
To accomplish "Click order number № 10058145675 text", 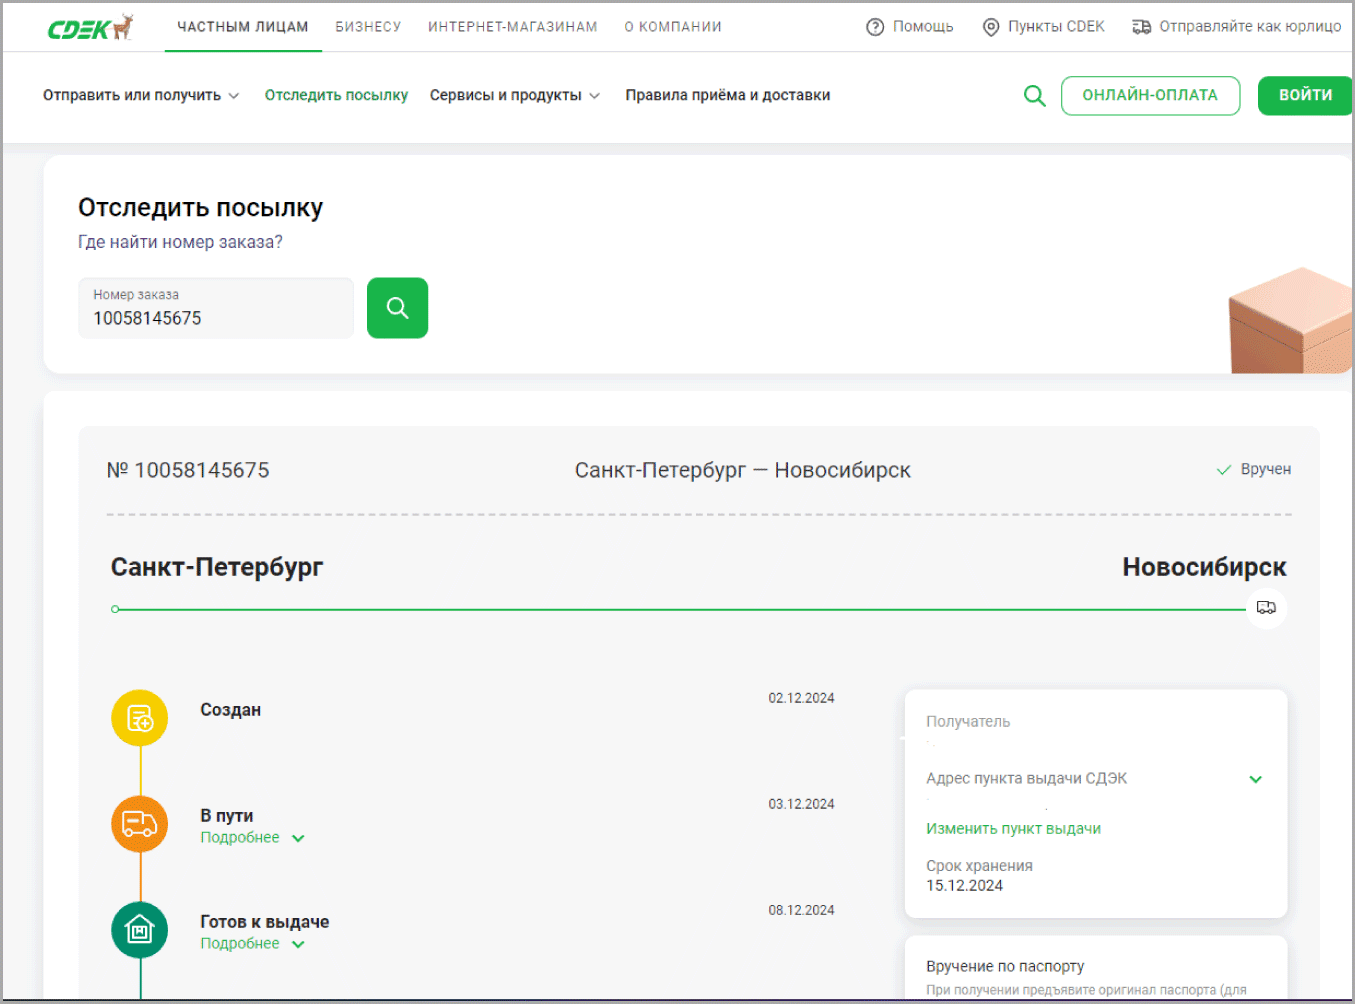I will (188, 470).
